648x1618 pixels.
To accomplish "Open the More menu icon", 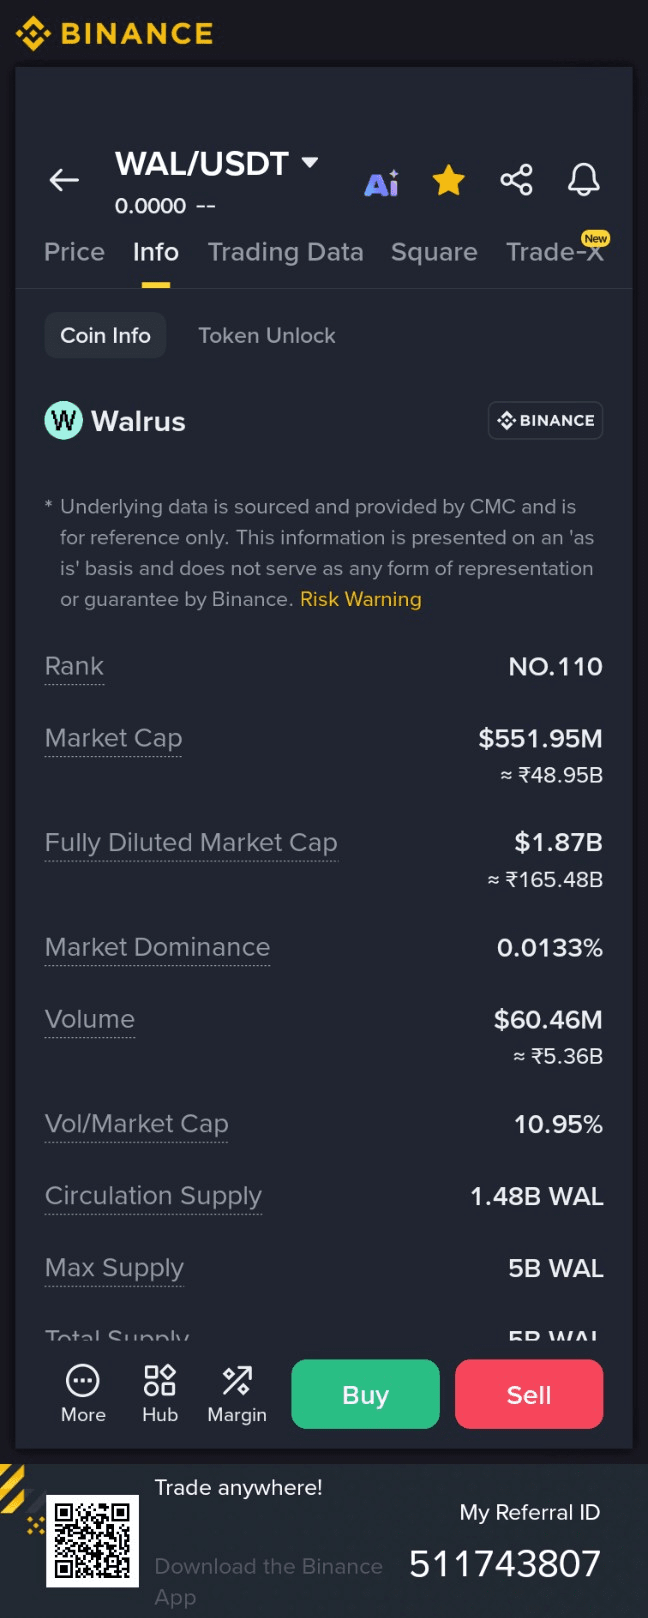I will [x=83, y=1381].
